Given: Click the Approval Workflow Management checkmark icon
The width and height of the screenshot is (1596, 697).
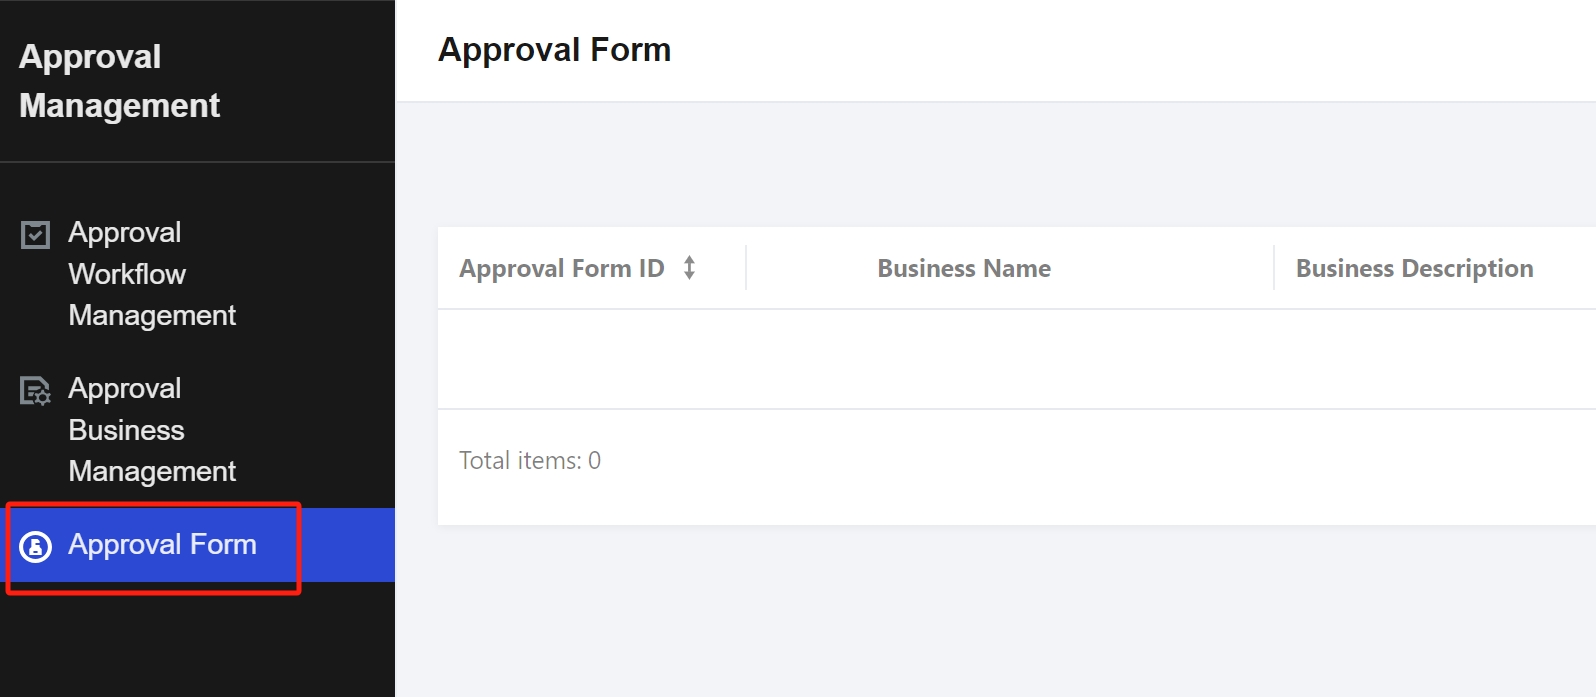Looking at the screenshot, I should click(35, 235).
